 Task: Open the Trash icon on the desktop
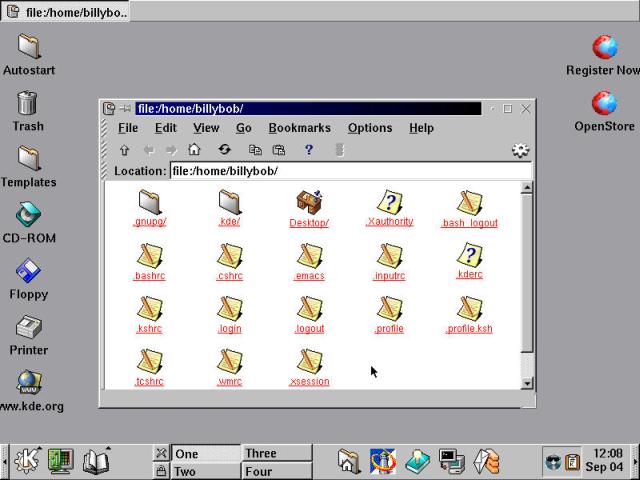pyautogui.click(x=28, y=103)
